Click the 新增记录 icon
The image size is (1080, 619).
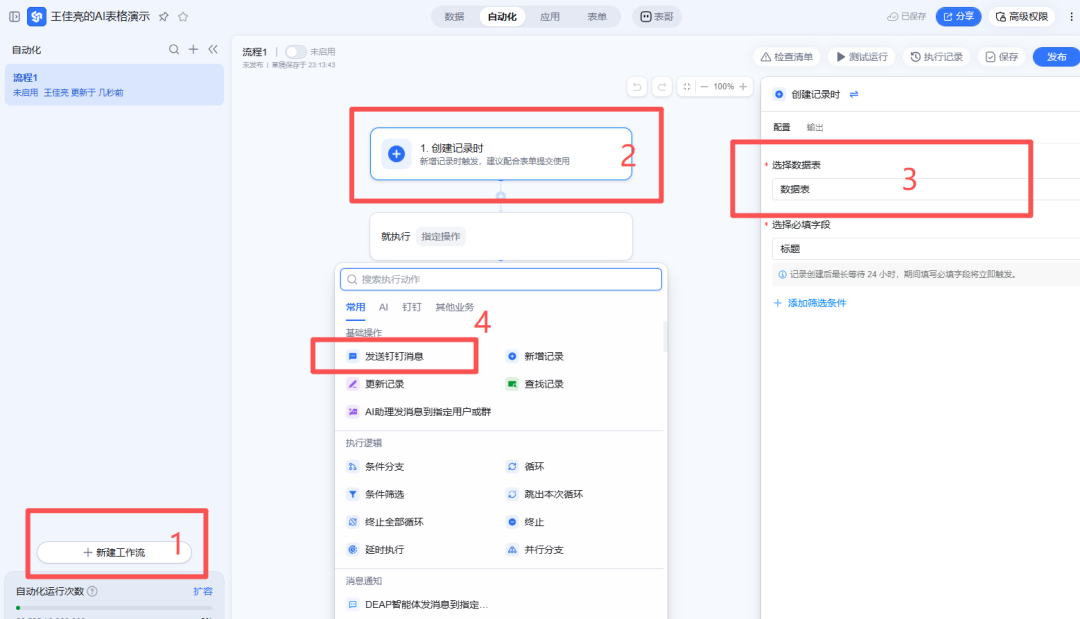click(x=512, y=356)
